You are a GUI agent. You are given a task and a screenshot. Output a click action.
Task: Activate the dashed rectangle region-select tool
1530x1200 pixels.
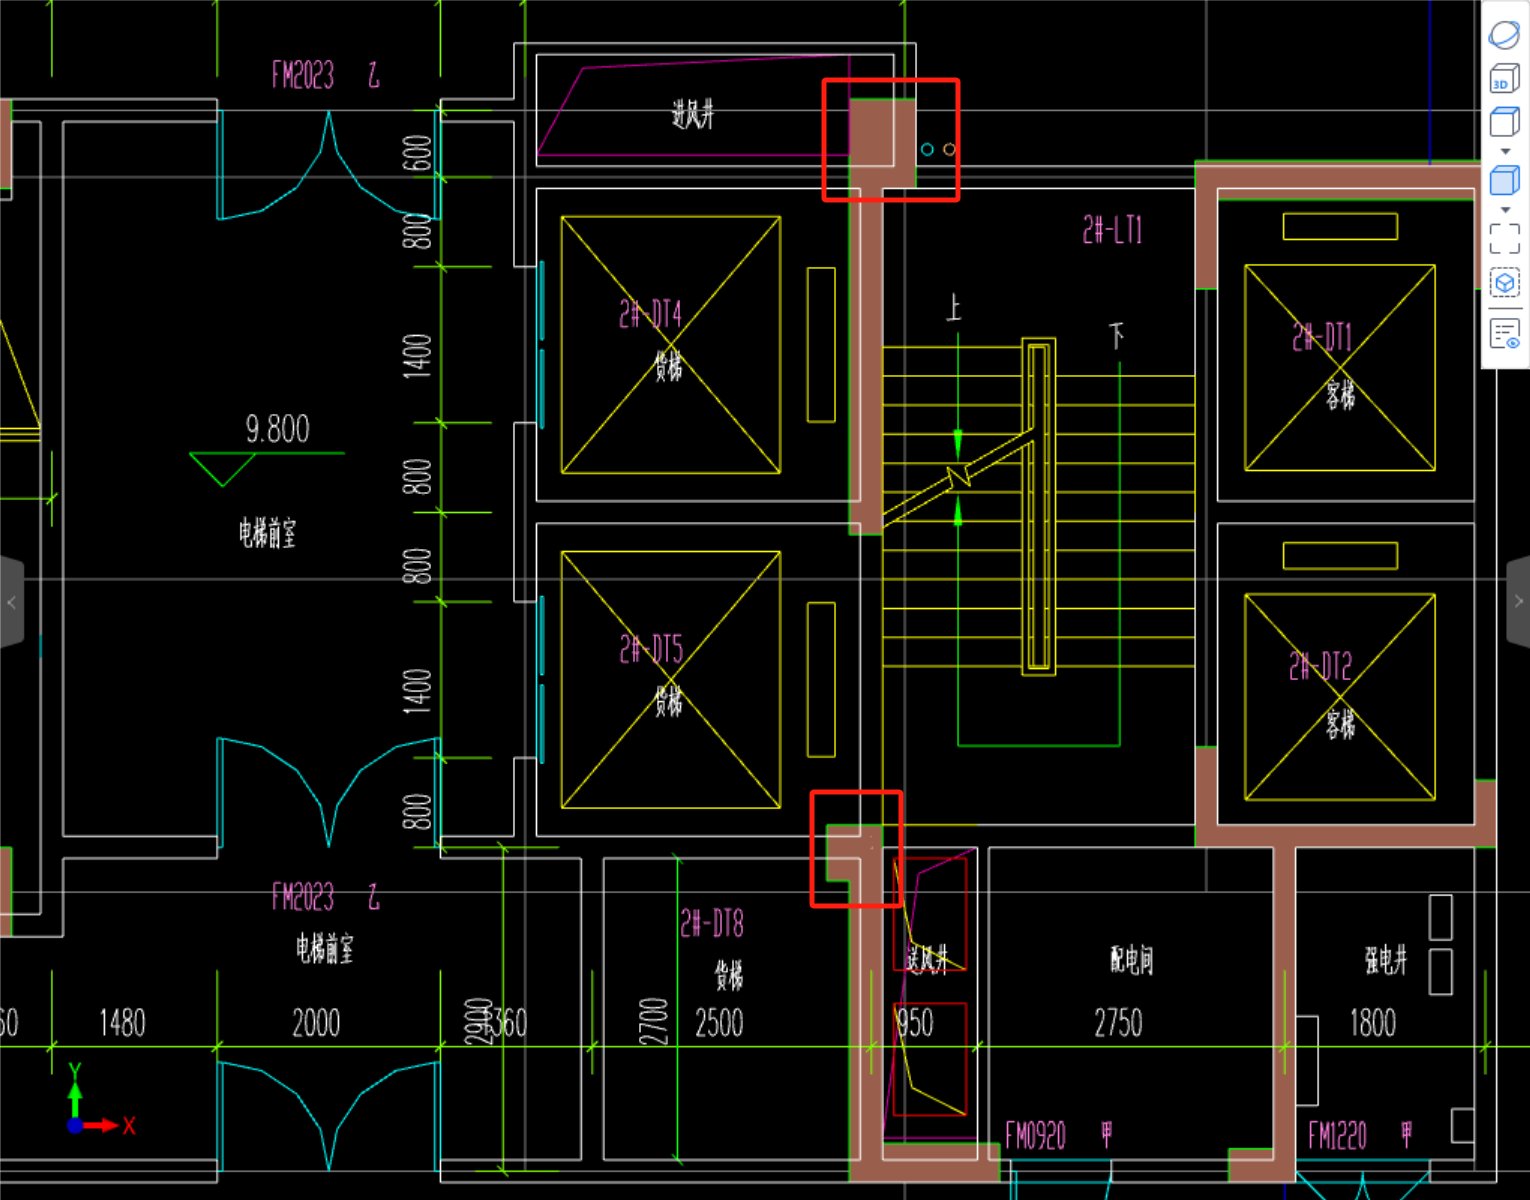click(1504, 239)
